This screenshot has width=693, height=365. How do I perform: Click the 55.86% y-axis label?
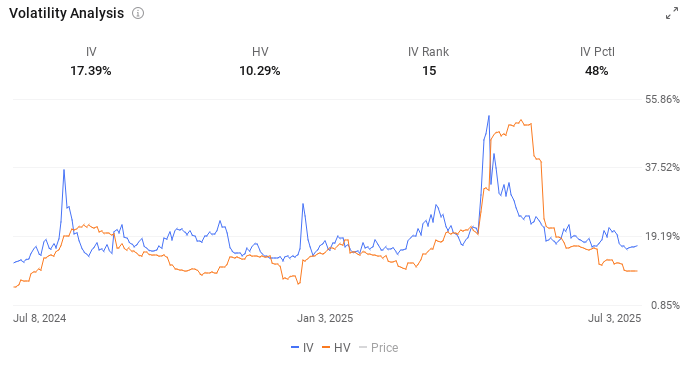click(663, 99)
